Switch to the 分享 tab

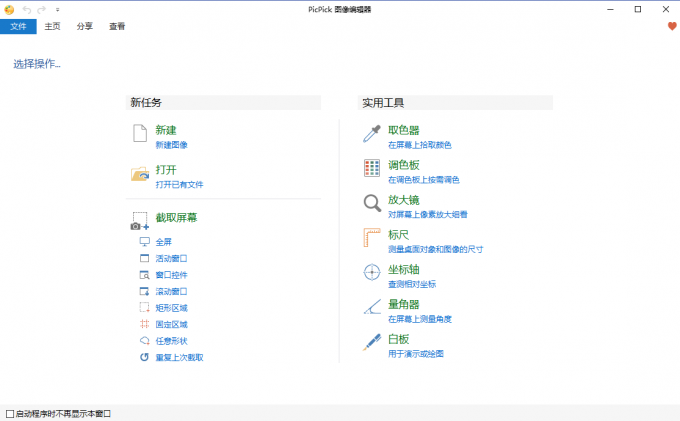(85, 26)
